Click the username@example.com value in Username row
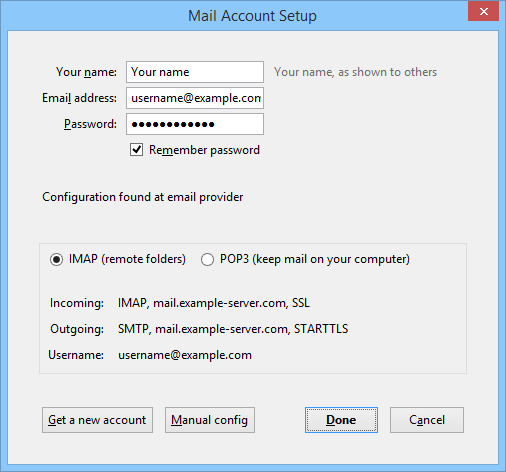This screenshot has width=506, height=472. [x=185, y=355]
